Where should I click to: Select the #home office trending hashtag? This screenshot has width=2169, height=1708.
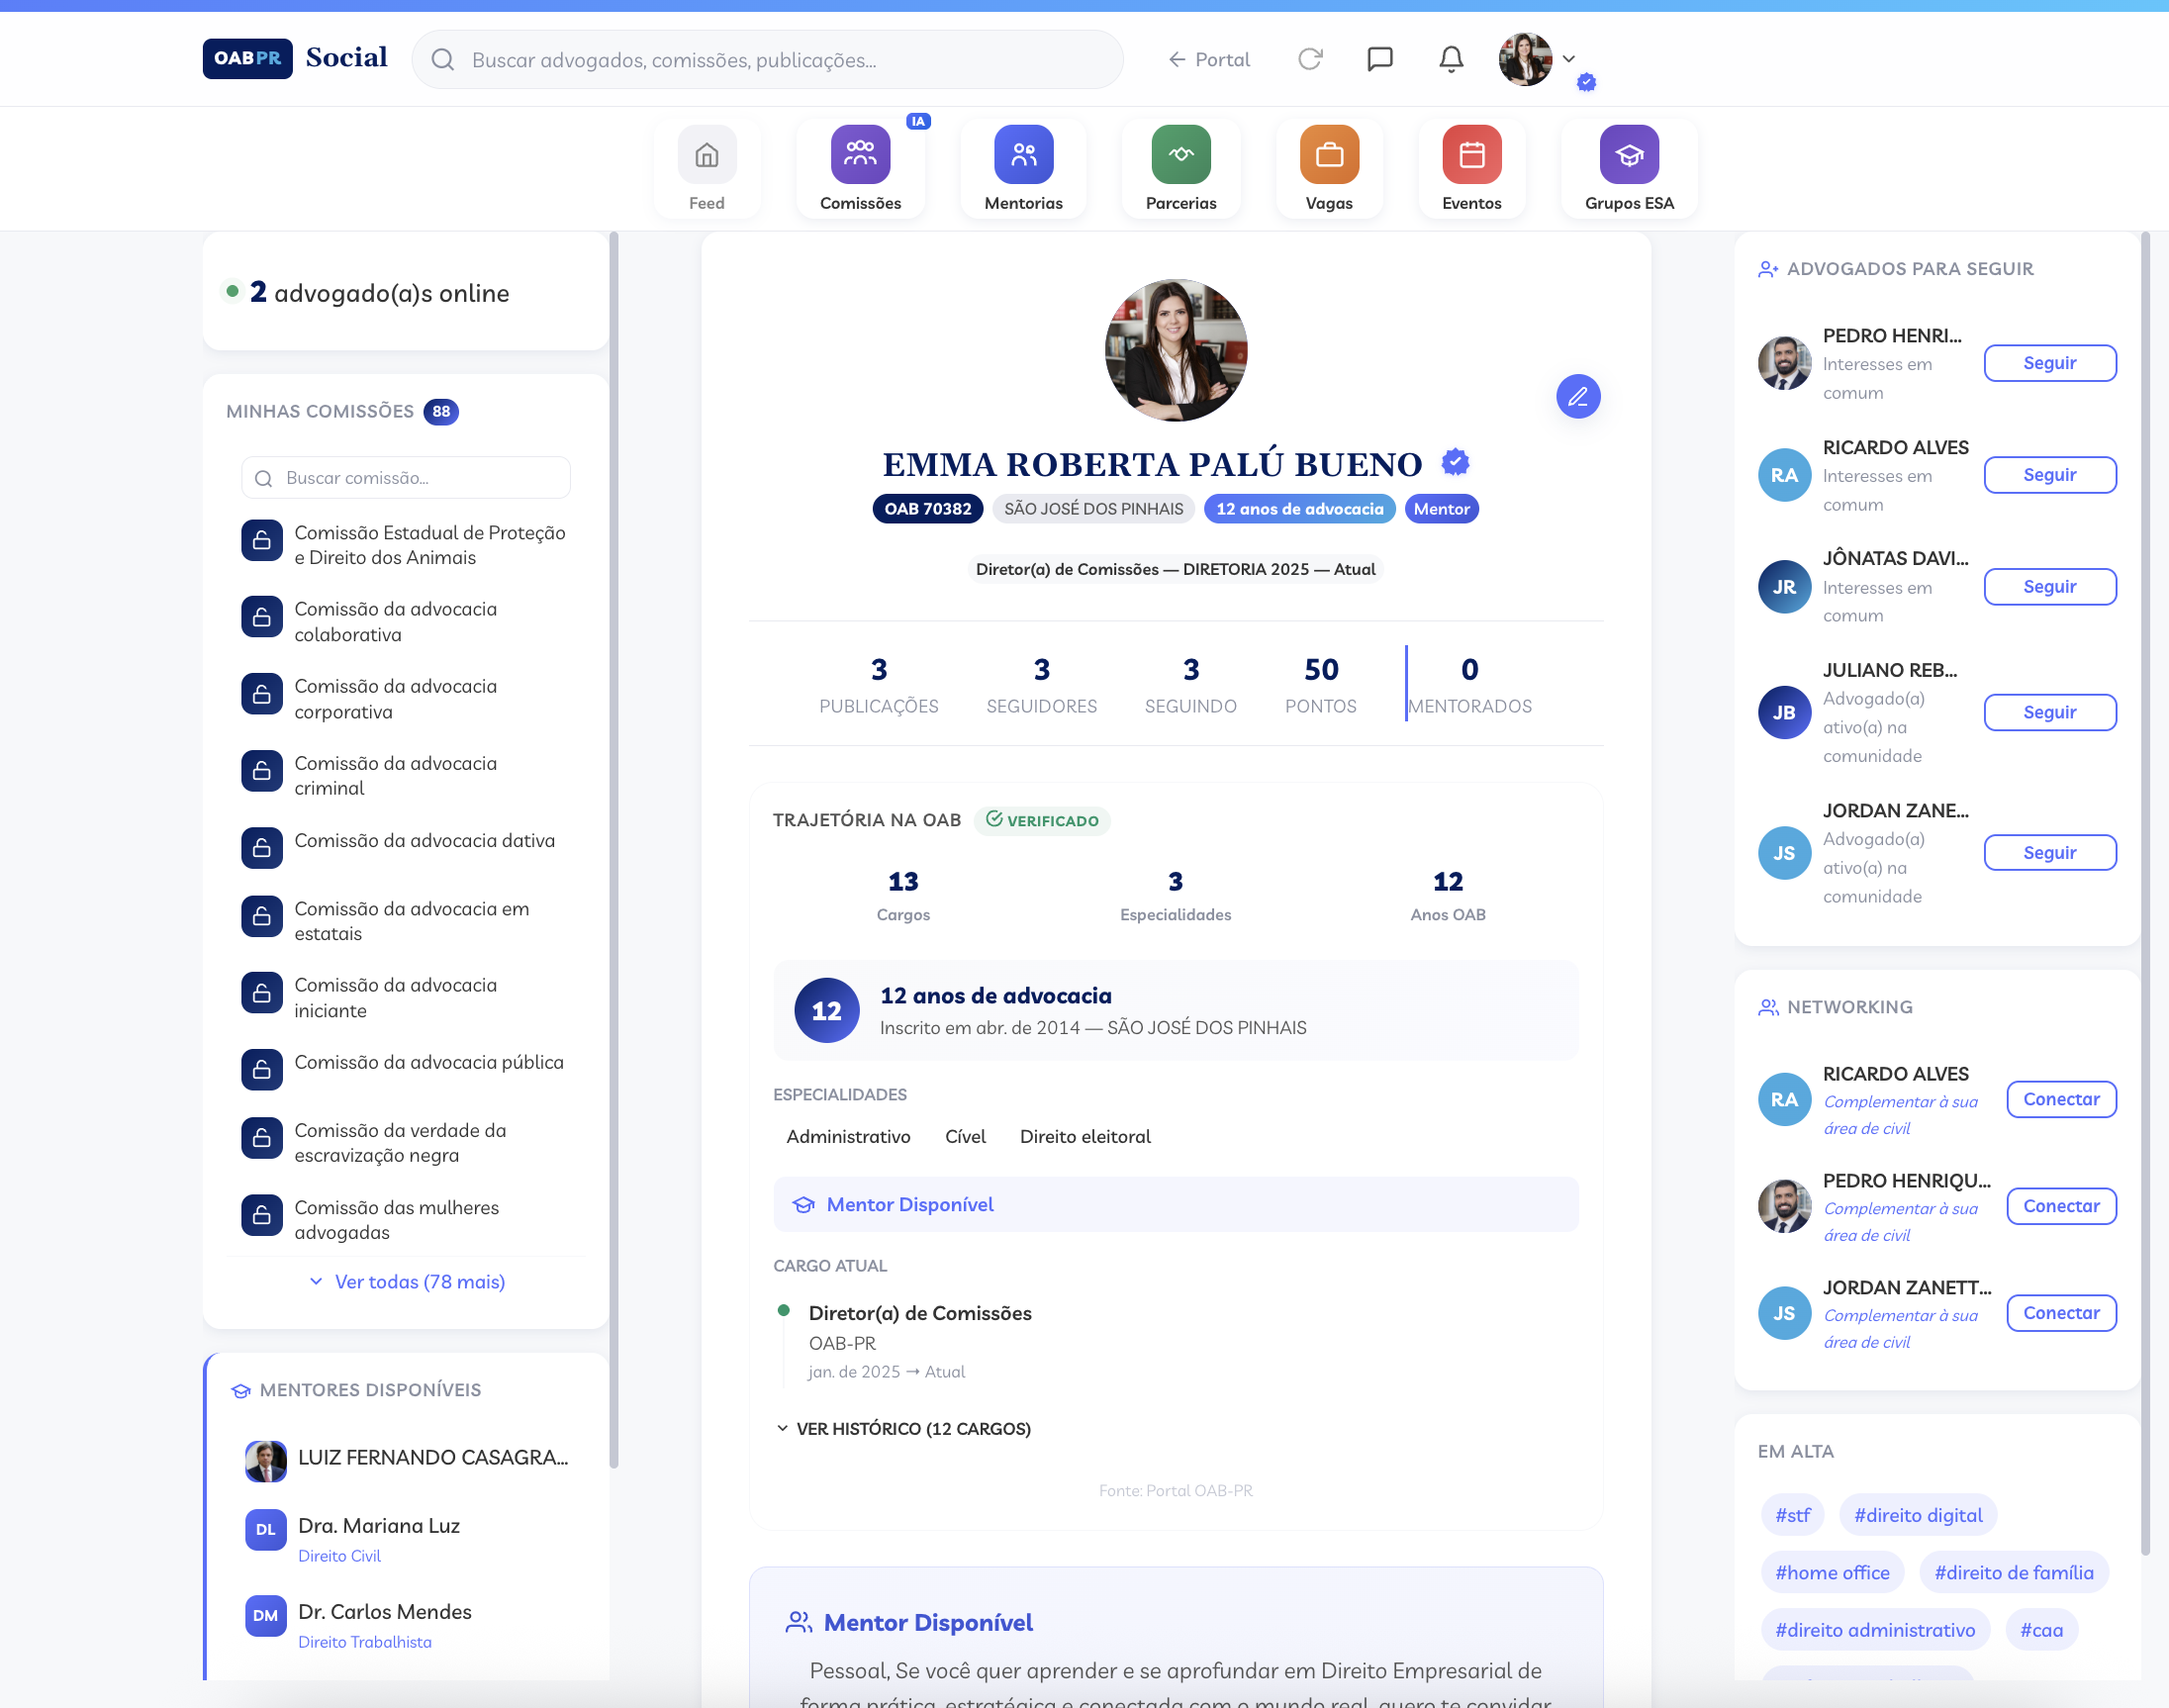[1832, 1571]
